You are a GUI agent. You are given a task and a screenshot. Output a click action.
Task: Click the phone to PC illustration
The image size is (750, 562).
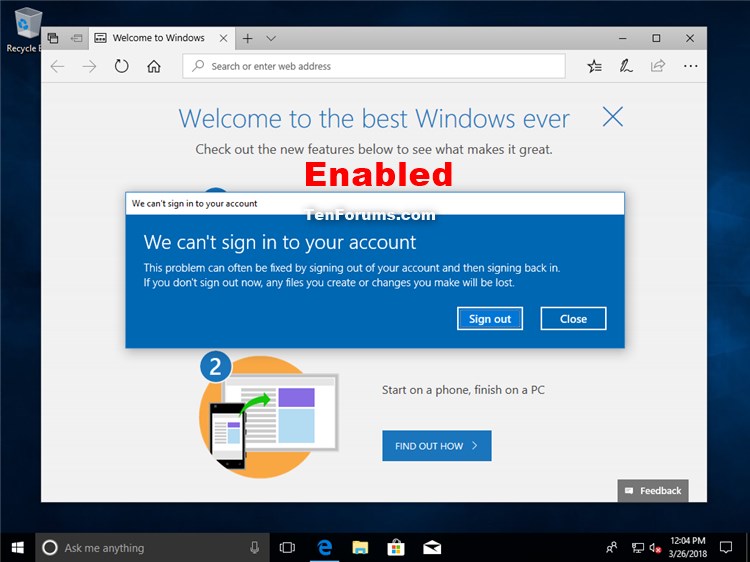(x=269, y=415)
